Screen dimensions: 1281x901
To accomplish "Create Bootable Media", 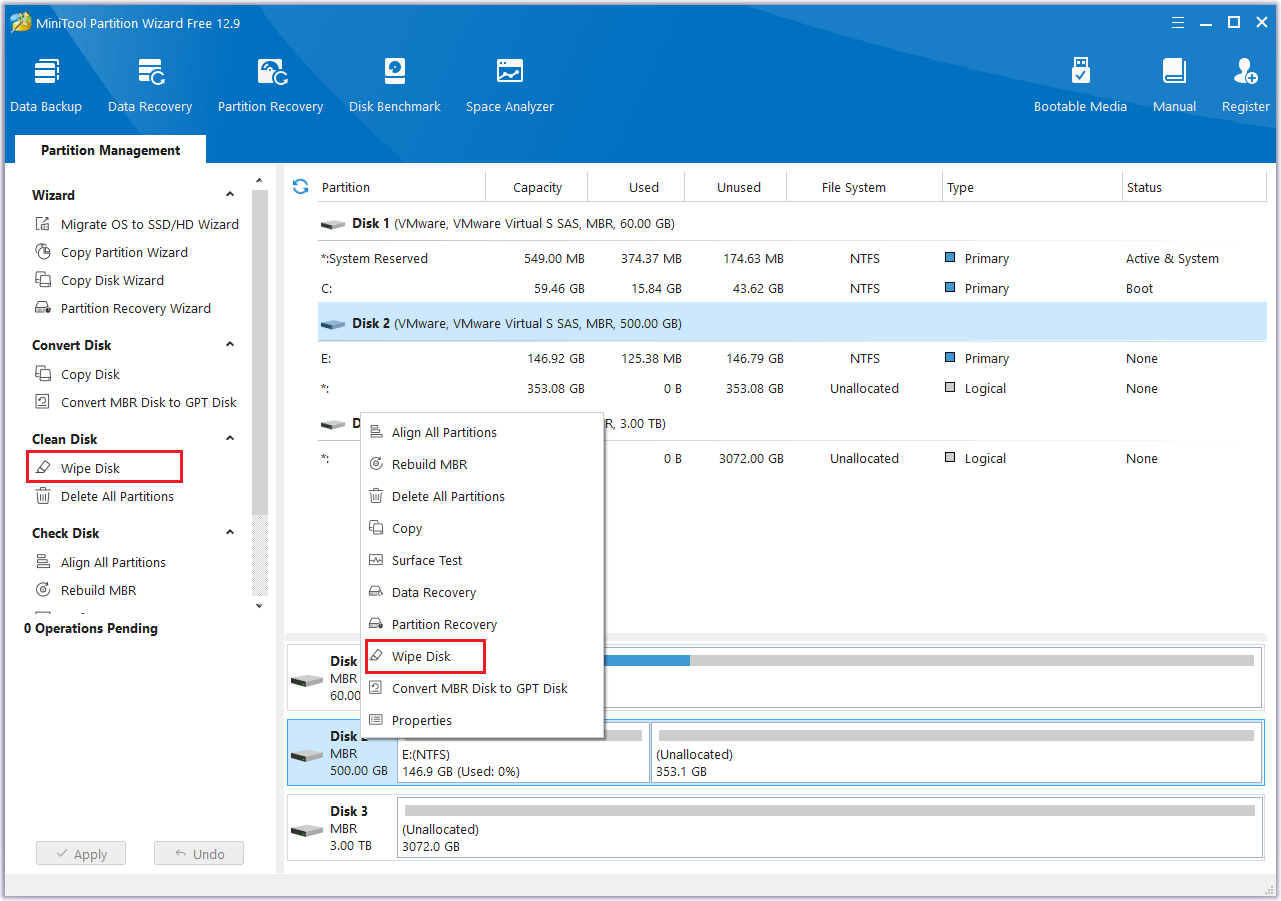I will coord(1080,86).
